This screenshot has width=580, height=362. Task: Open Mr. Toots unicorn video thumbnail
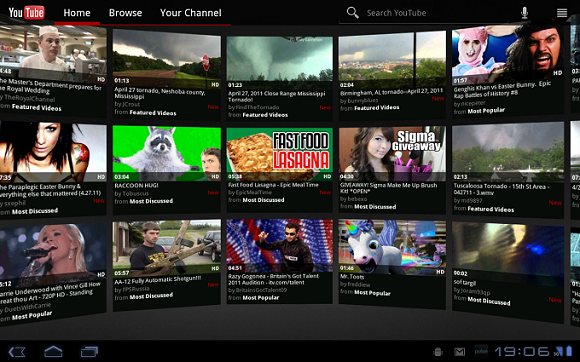(x=392, y=248)
